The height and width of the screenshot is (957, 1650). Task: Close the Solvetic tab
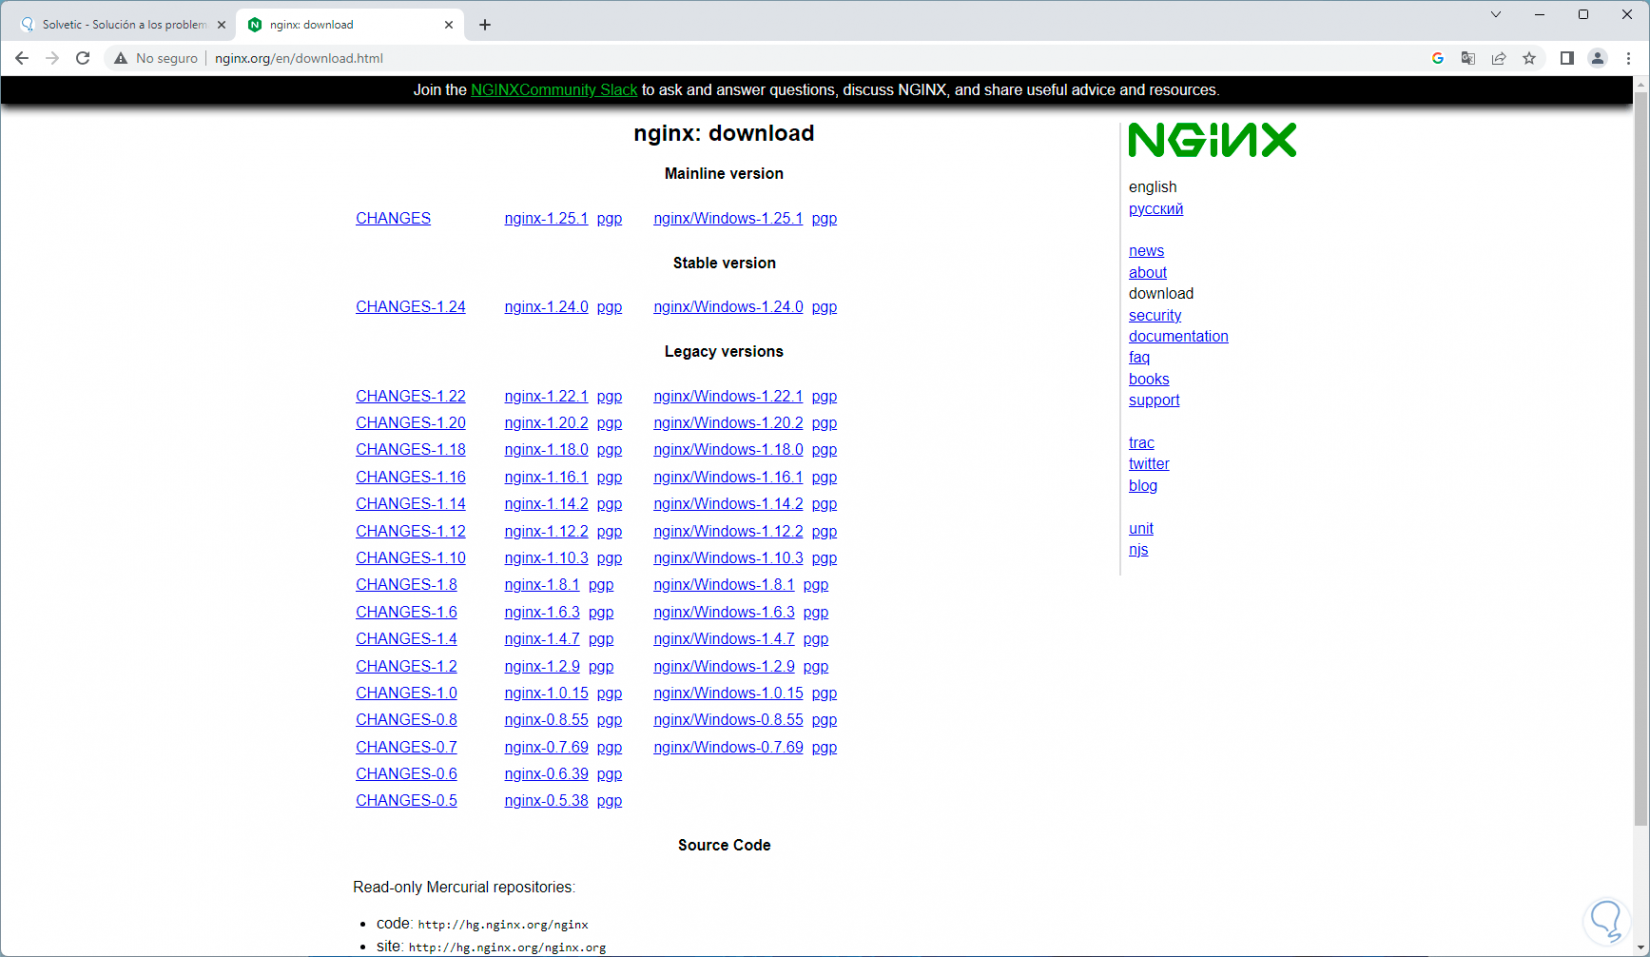[222, 25]
